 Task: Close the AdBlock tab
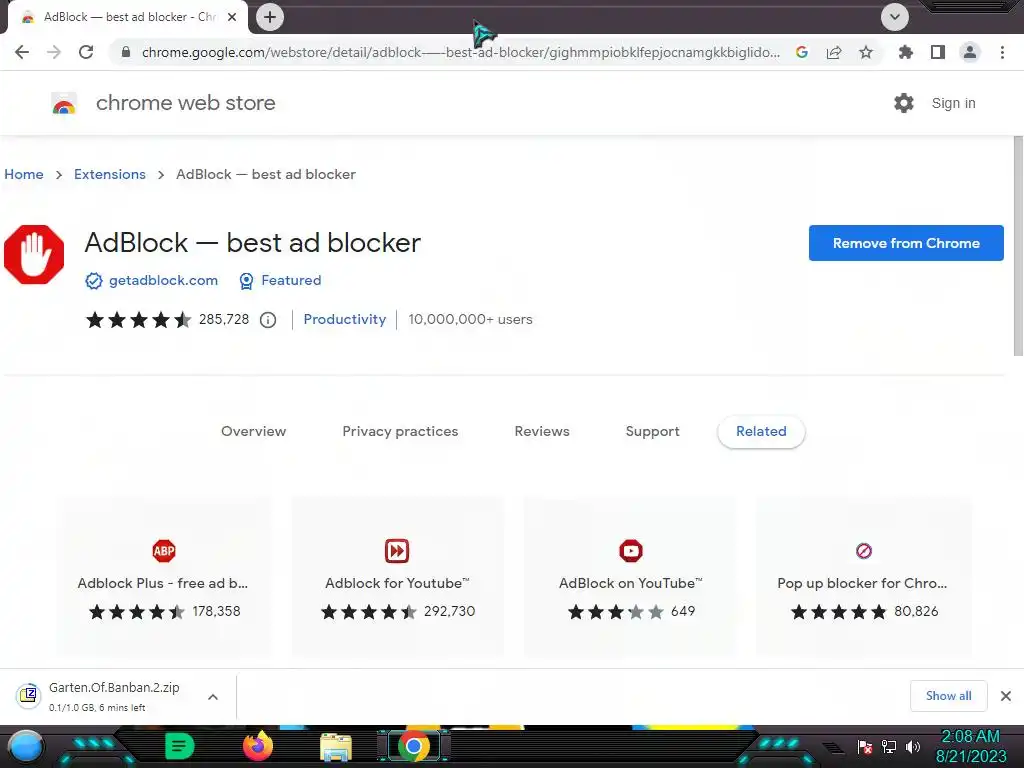[x=232, y=17]
